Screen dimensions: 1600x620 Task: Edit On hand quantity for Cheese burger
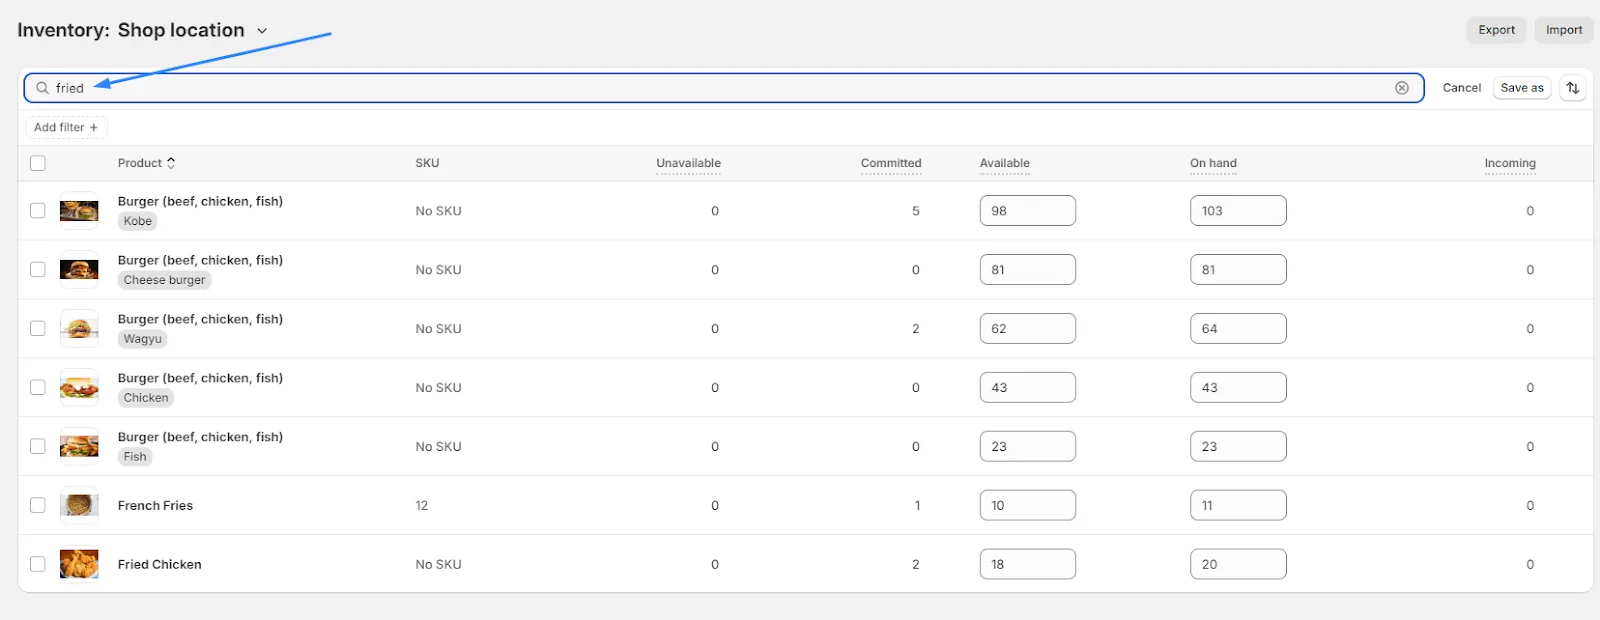1238,270
